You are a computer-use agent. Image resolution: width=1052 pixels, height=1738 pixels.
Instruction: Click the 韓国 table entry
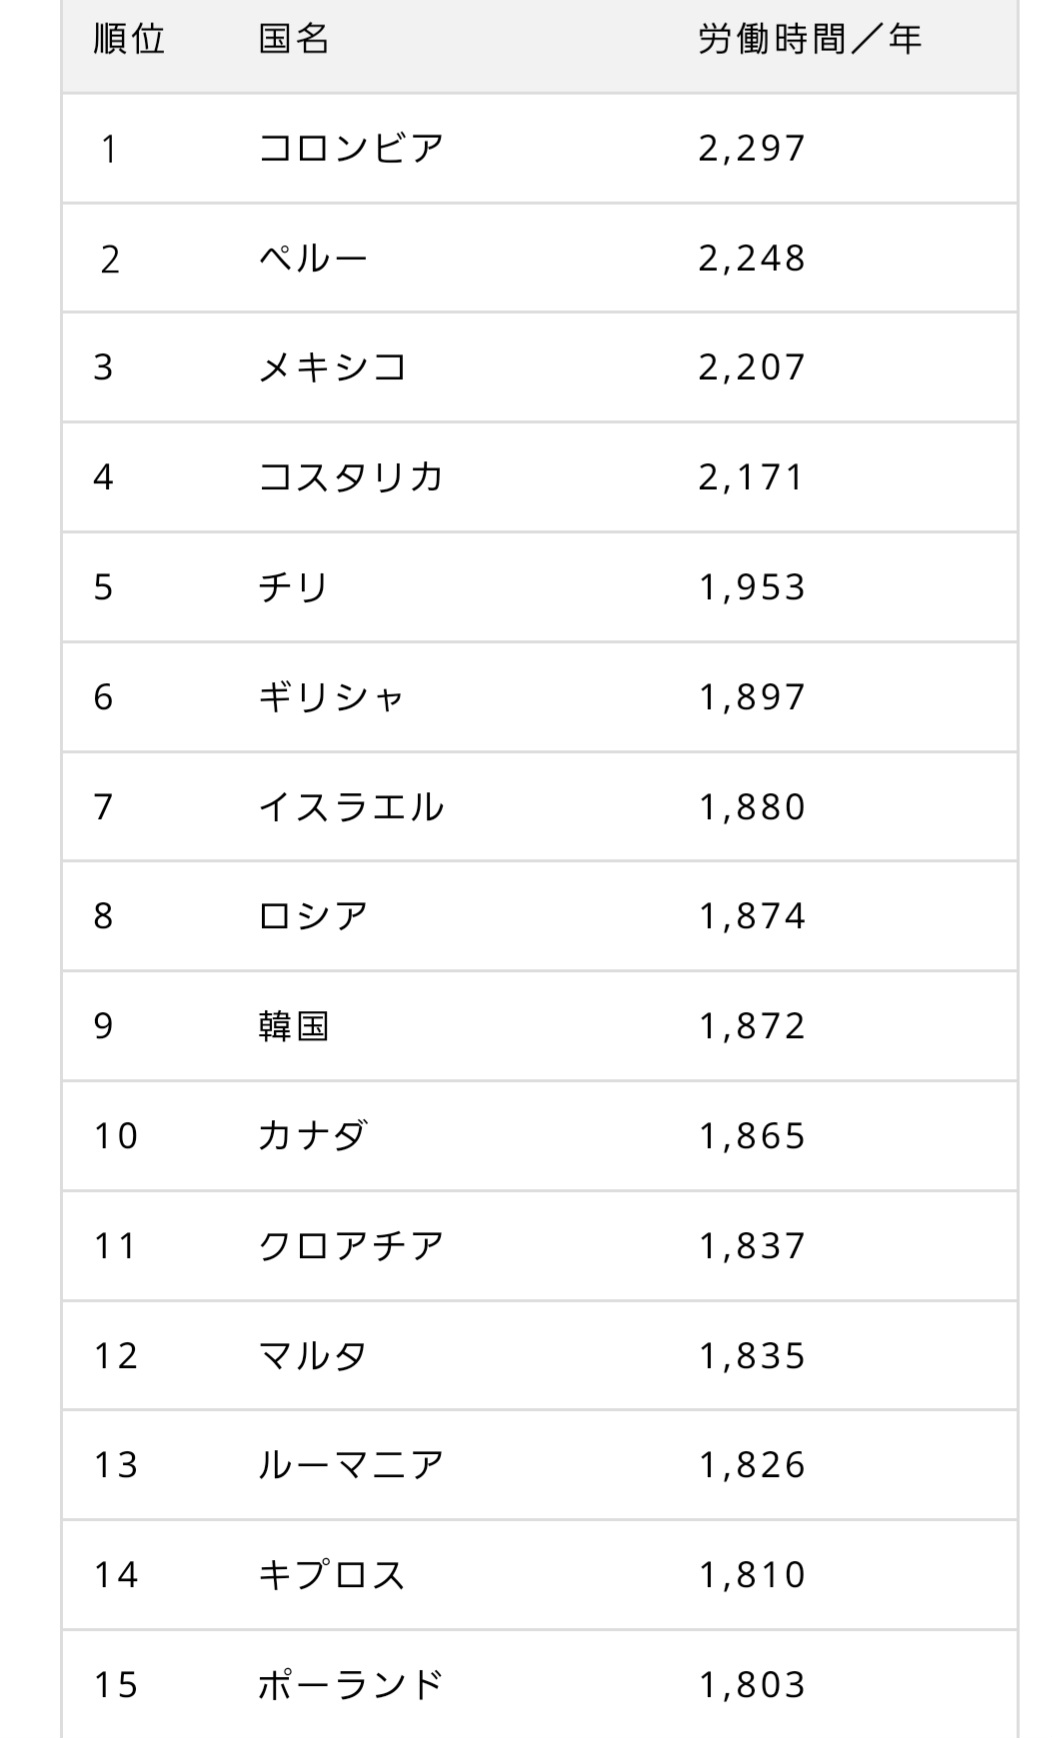294,1026
